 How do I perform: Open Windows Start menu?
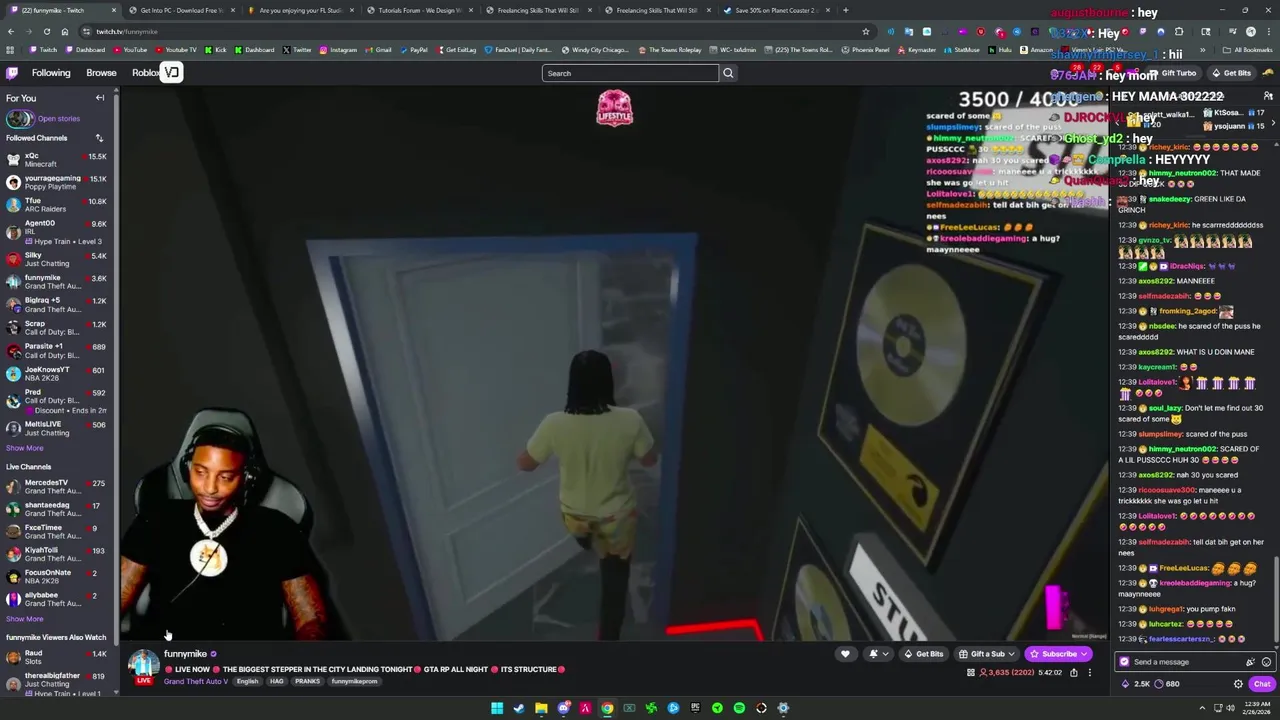click(497, 708)
